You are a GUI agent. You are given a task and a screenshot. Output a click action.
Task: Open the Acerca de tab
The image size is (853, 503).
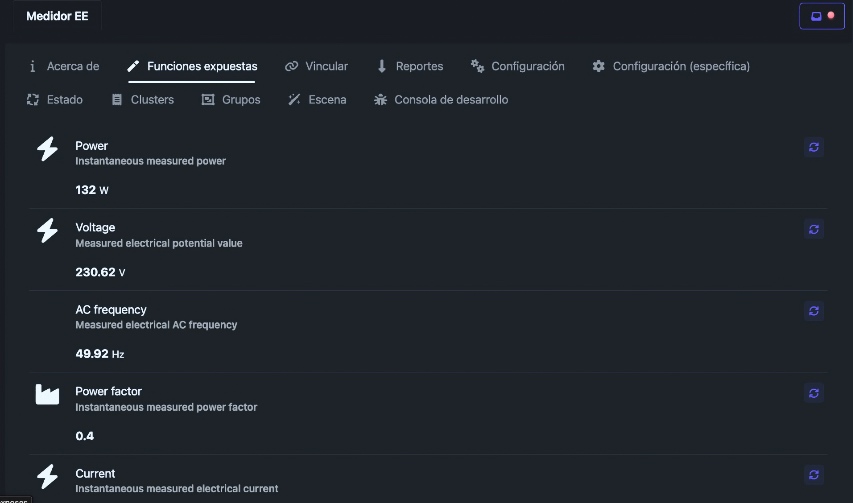point(64,66)
